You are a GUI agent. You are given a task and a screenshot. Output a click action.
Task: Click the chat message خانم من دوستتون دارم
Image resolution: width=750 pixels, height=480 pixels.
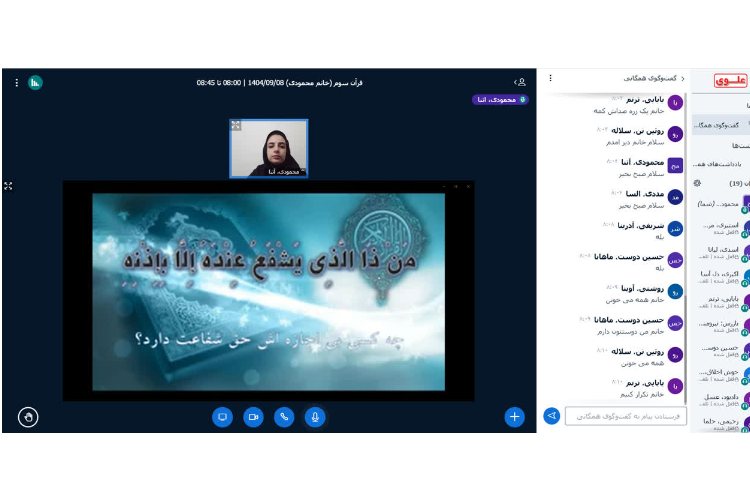coord(630,331)
